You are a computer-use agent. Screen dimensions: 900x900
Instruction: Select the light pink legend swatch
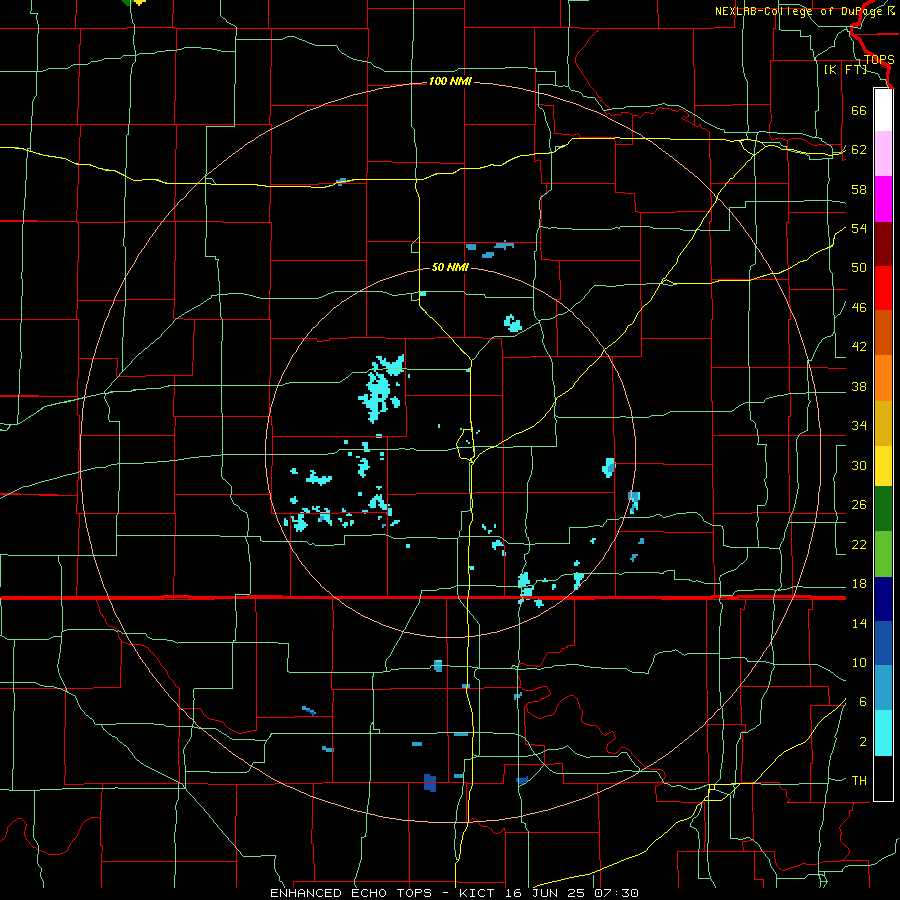883,154
